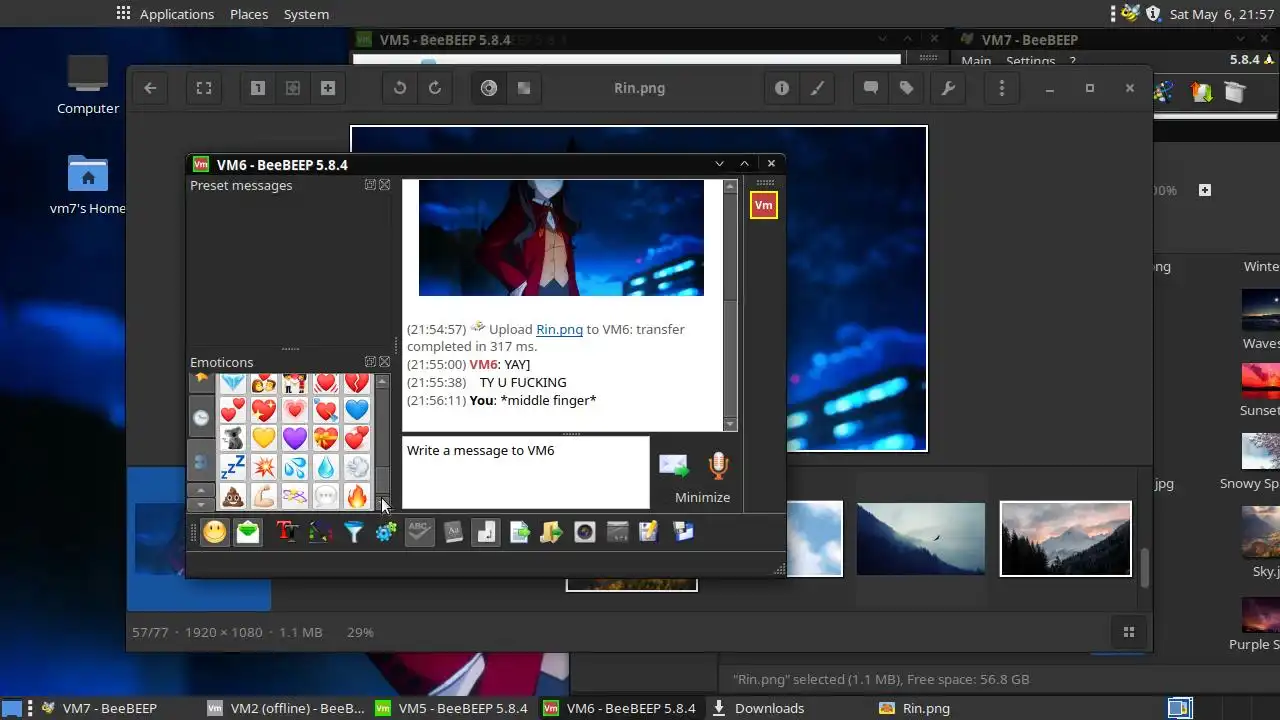Click the send file document icon
The width and height of the screenshot is (1280, 720).
click(519, 532)
